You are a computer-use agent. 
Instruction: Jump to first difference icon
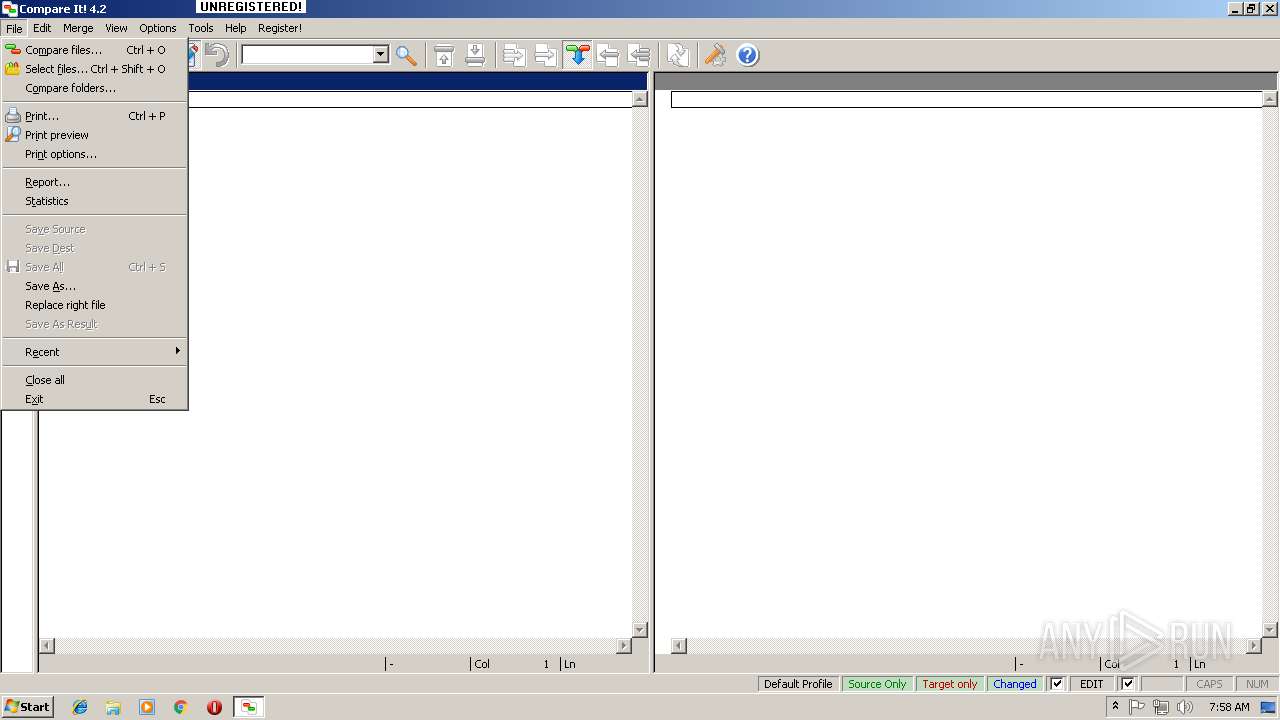click(444, 55)
